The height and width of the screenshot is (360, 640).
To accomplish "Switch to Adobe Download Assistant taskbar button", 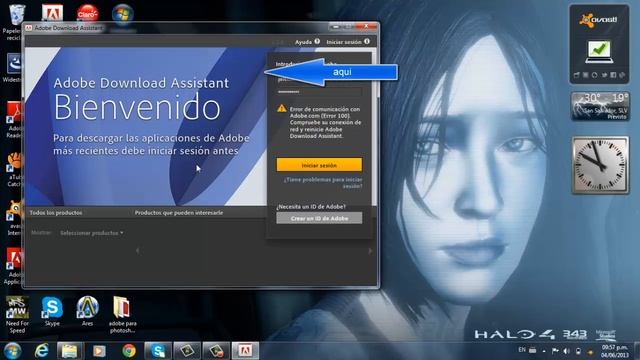I will (245, 351).
